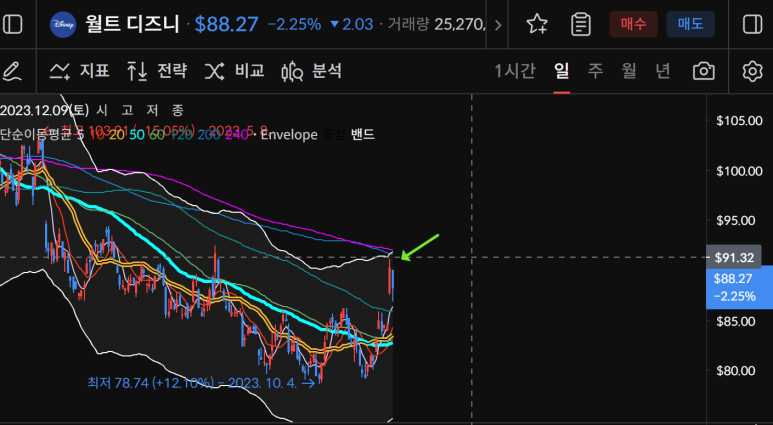Screen dimensions: 773x425
Task: Toggle the right sidebar panel icon
Action: (752, 24)
